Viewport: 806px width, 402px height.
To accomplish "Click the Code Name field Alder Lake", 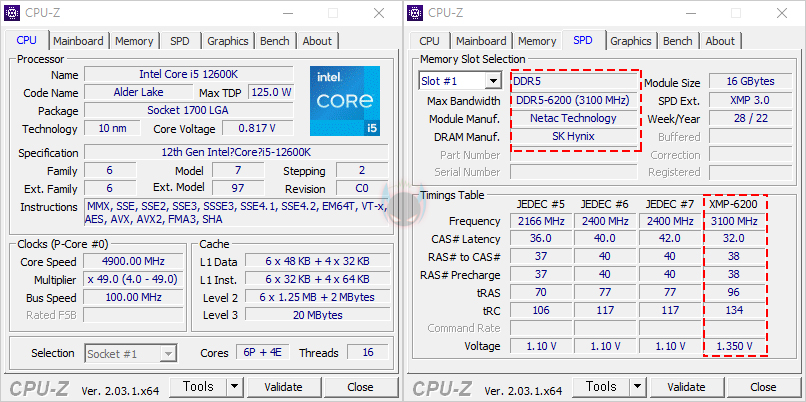I will [x=138, y=92].
